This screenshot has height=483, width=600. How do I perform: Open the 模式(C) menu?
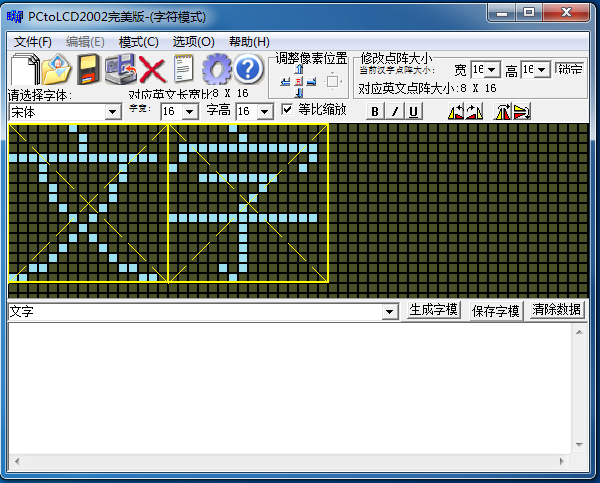point(139,42)
